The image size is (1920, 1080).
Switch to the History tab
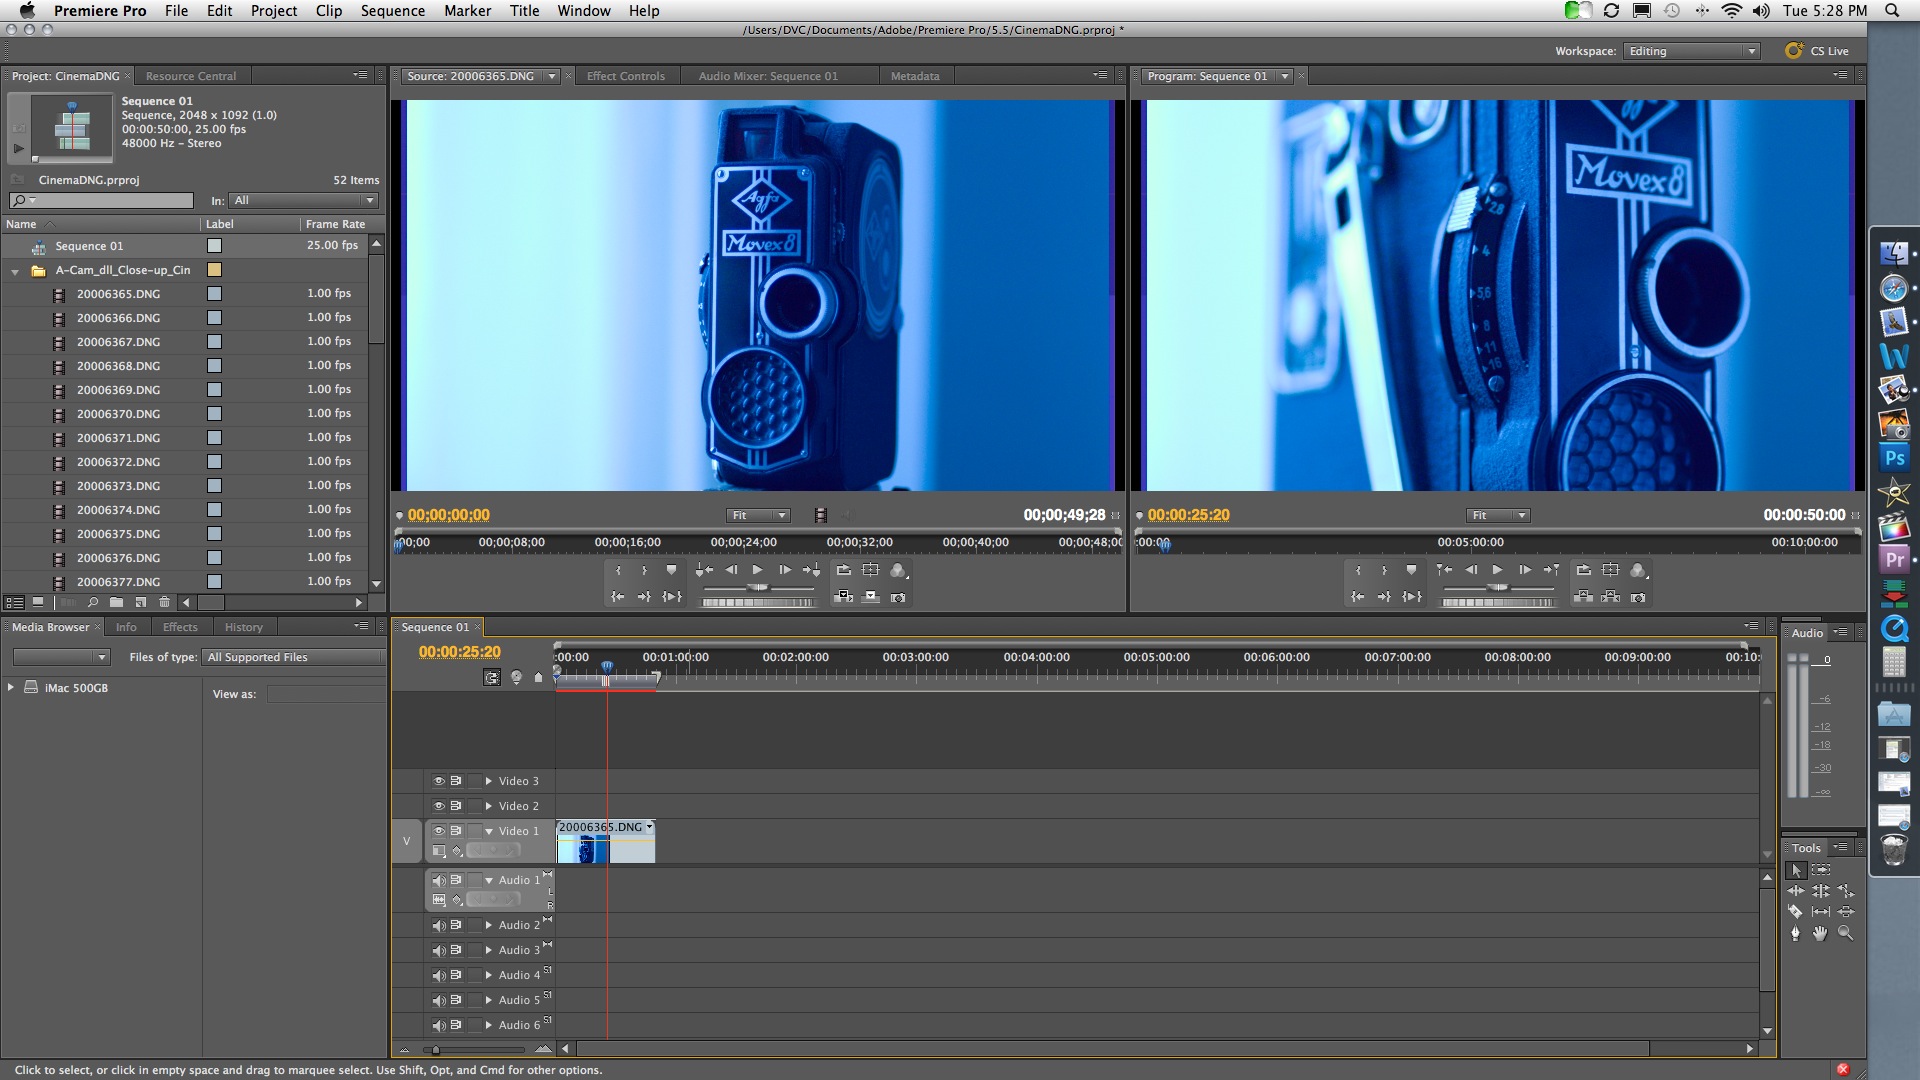tap(243, 627)
